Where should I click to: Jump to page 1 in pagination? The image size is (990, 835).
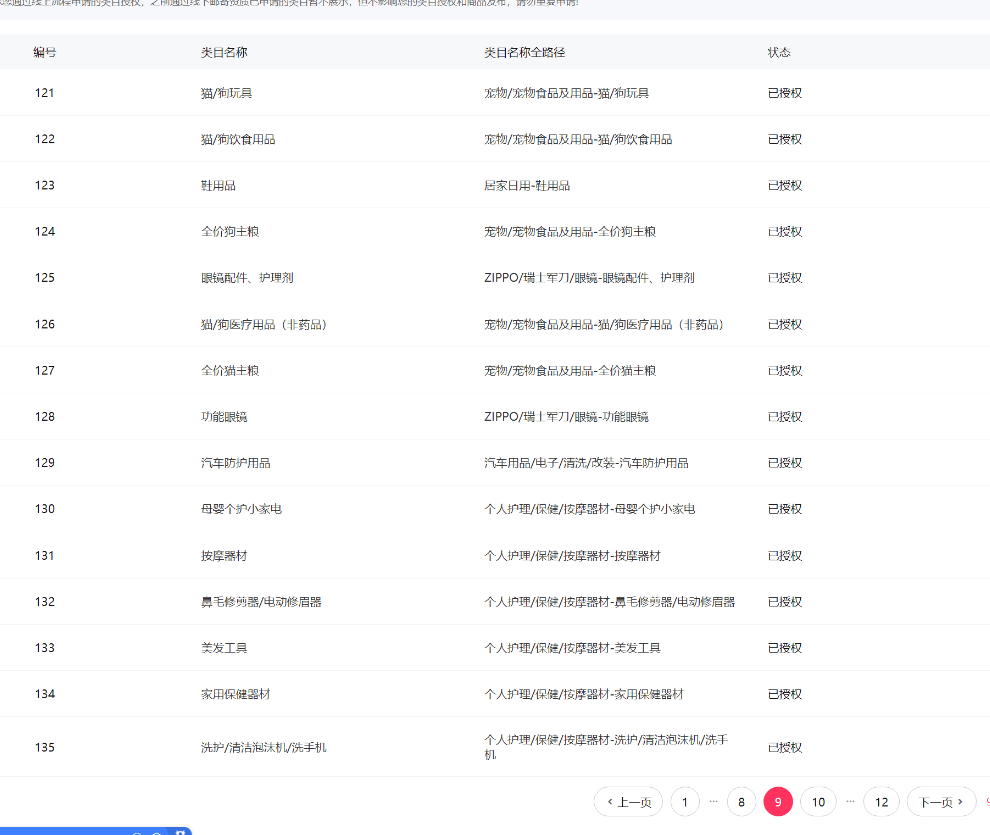coord(685,802)
